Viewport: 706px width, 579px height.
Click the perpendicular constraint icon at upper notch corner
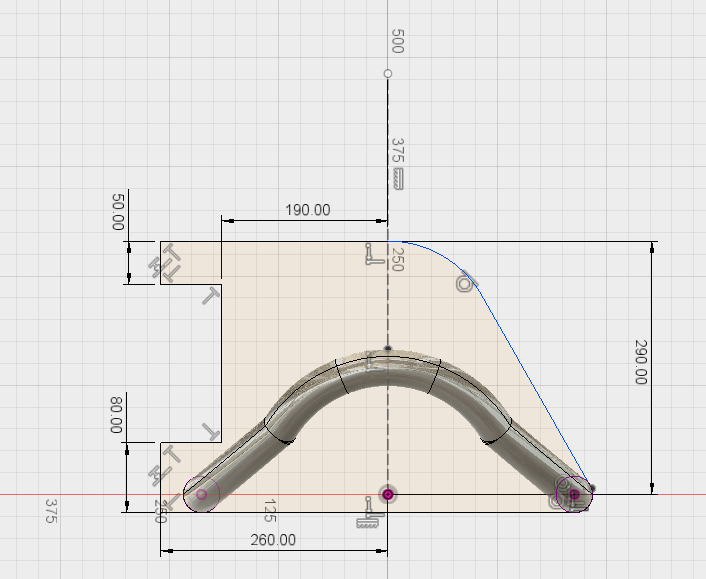(x=211, y=296)
